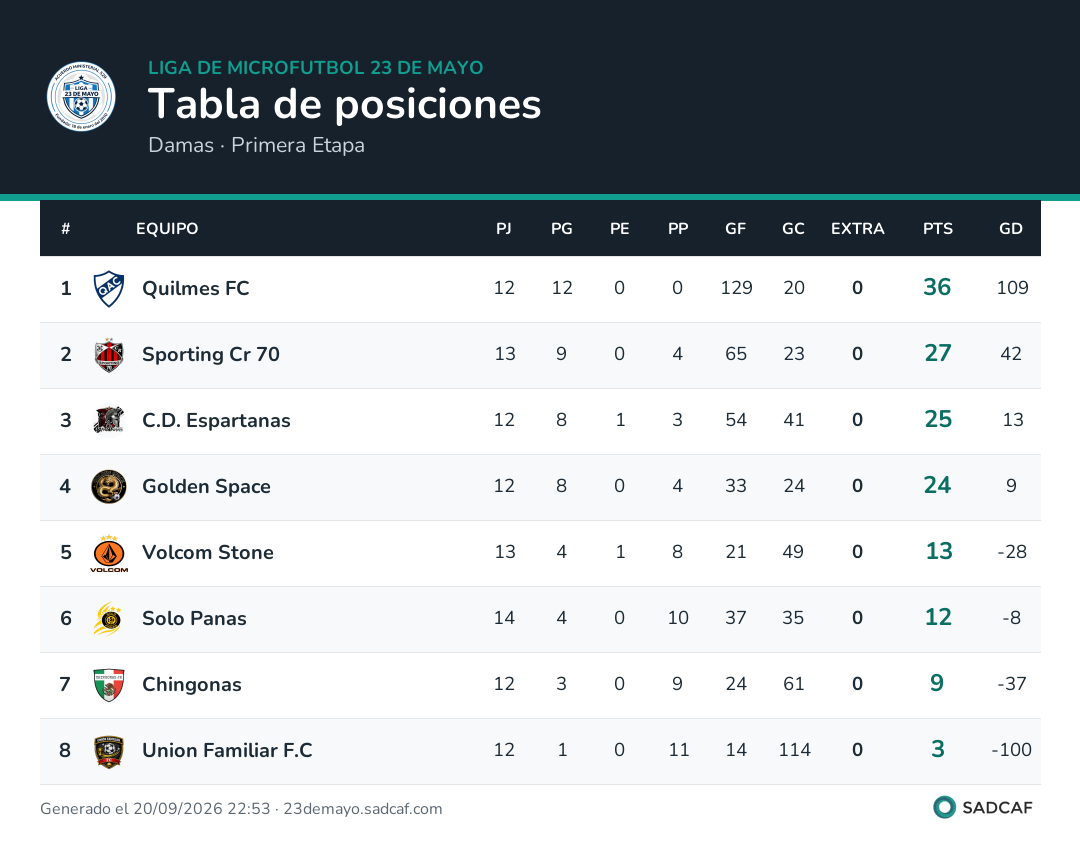Click the Sporting Cr 70 team badge

coord(109,355)
